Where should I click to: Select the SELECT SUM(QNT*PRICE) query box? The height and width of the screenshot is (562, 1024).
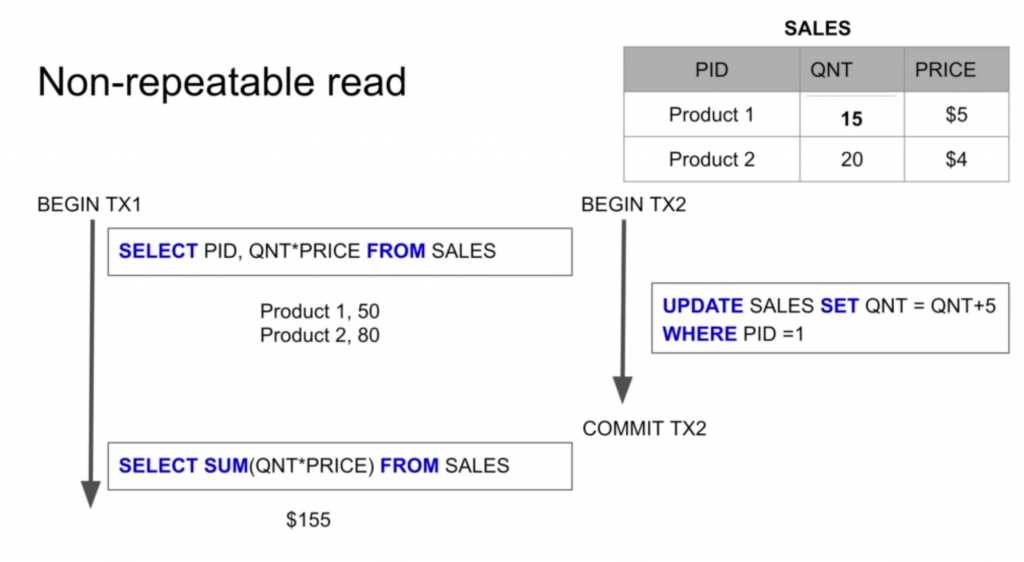tap(340, 466)
